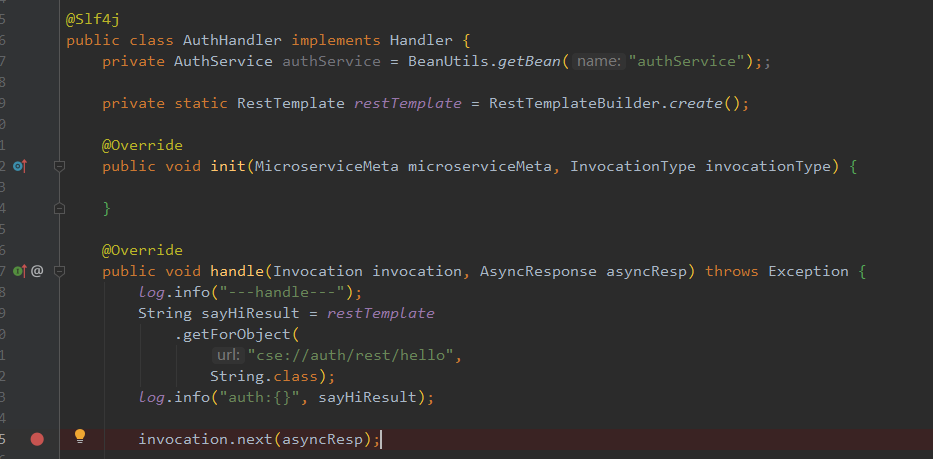Click the @Override annotation above handle

point(142,250)
